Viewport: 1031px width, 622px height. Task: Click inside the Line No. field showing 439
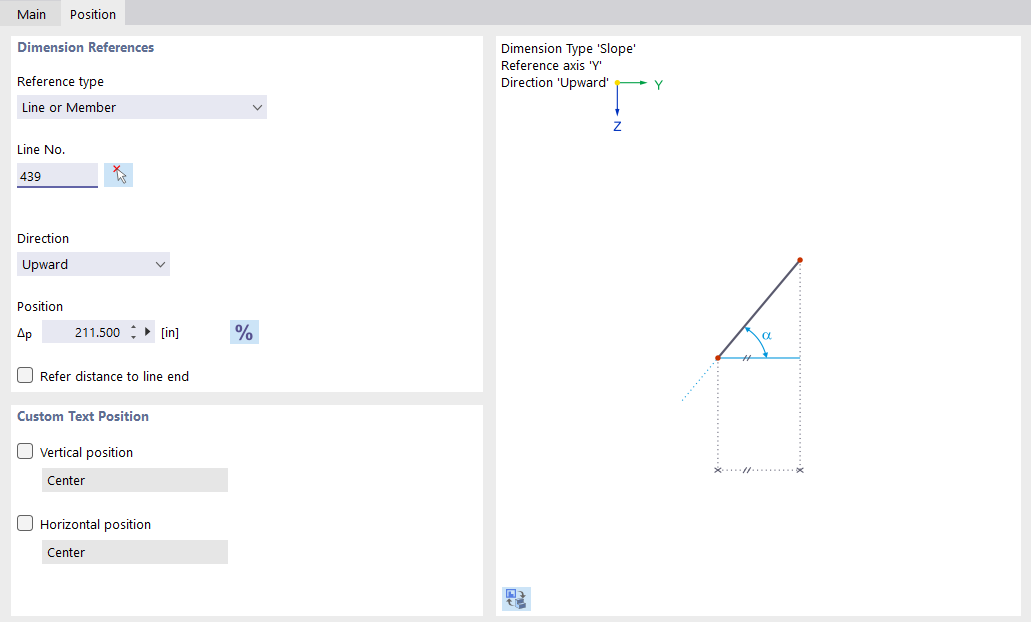(x=57, y=175)
